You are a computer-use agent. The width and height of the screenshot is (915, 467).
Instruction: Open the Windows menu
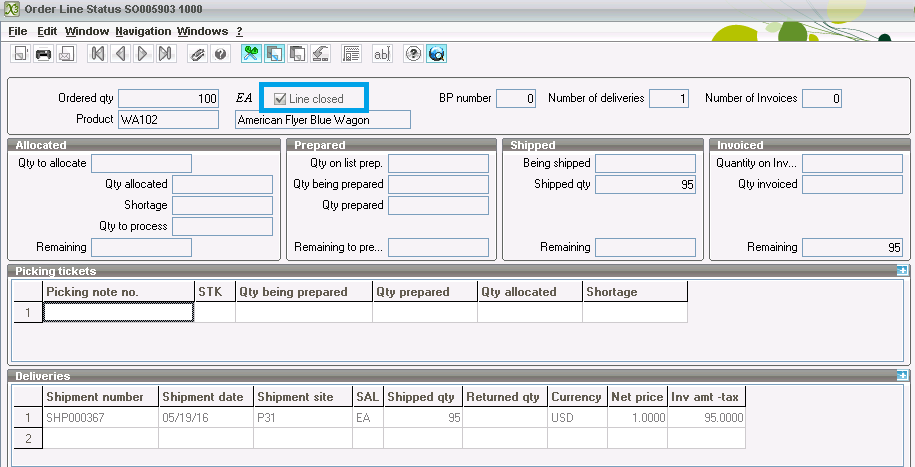point(202,32)
